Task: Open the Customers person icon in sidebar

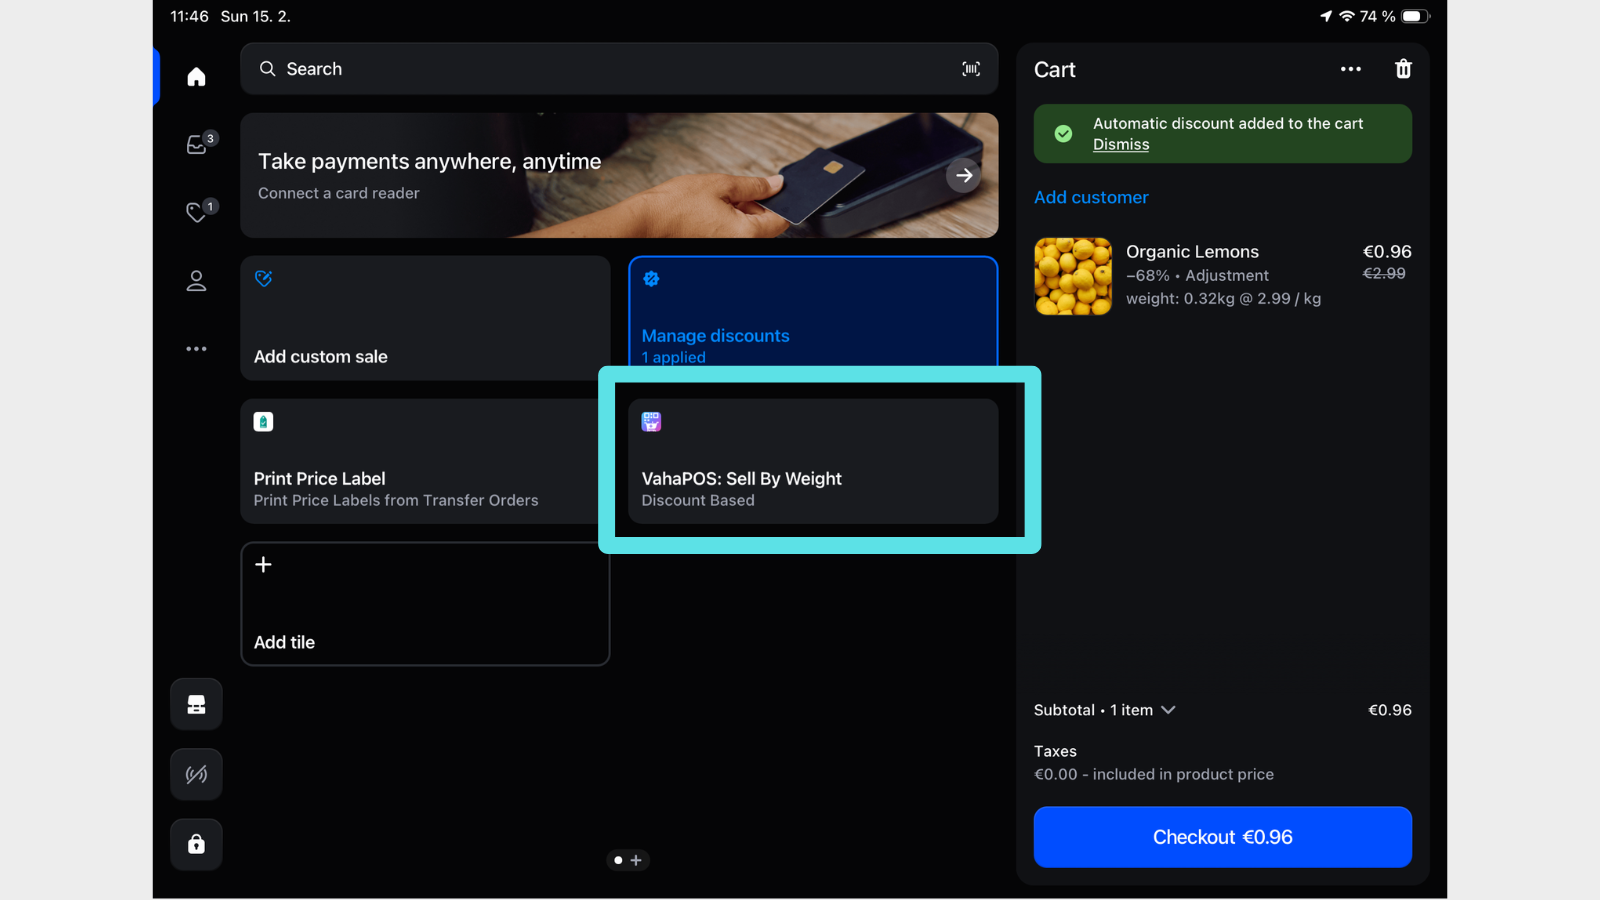Action: point(196,281)
